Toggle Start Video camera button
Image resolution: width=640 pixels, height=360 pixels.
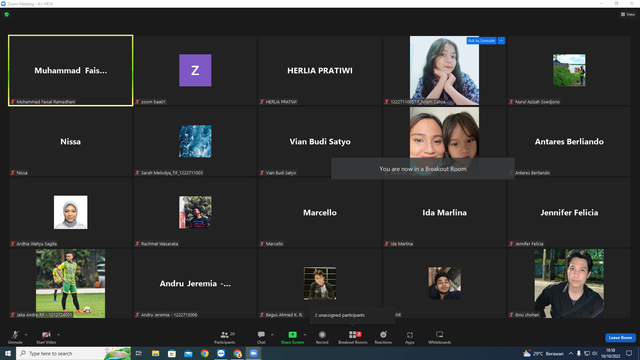click(46, 337)
